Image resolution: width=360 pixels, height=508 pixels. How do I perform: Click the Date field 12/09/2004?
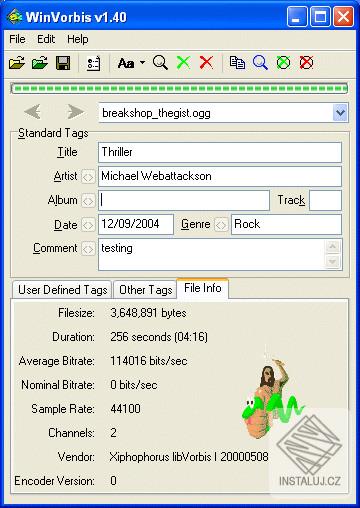(x=136, y=224)
